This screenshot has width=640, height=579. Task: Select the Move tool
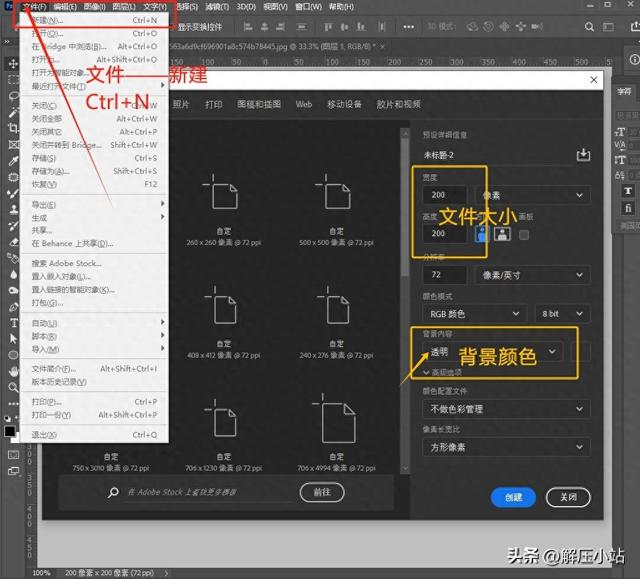tap(13, 64)
